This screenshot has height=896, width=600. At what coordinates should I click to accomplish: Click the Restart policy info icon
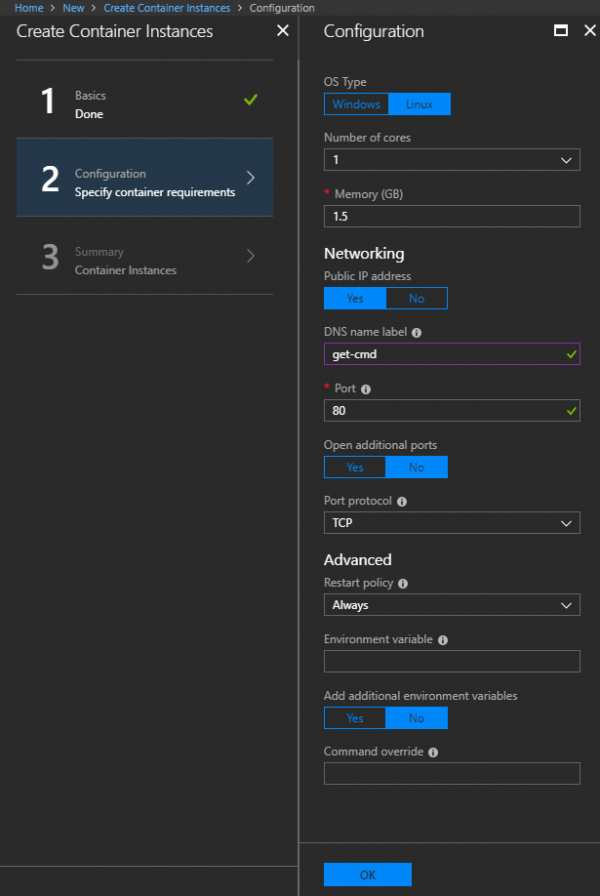403,583
